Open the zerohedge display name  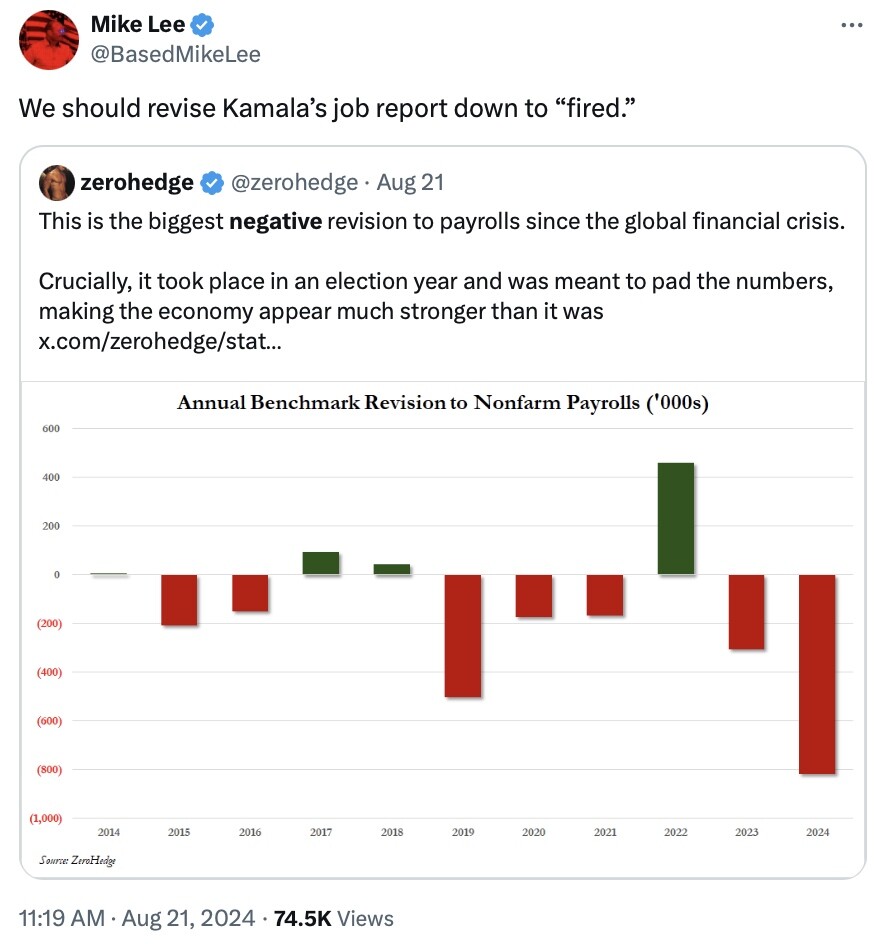[x=137, y=182]
